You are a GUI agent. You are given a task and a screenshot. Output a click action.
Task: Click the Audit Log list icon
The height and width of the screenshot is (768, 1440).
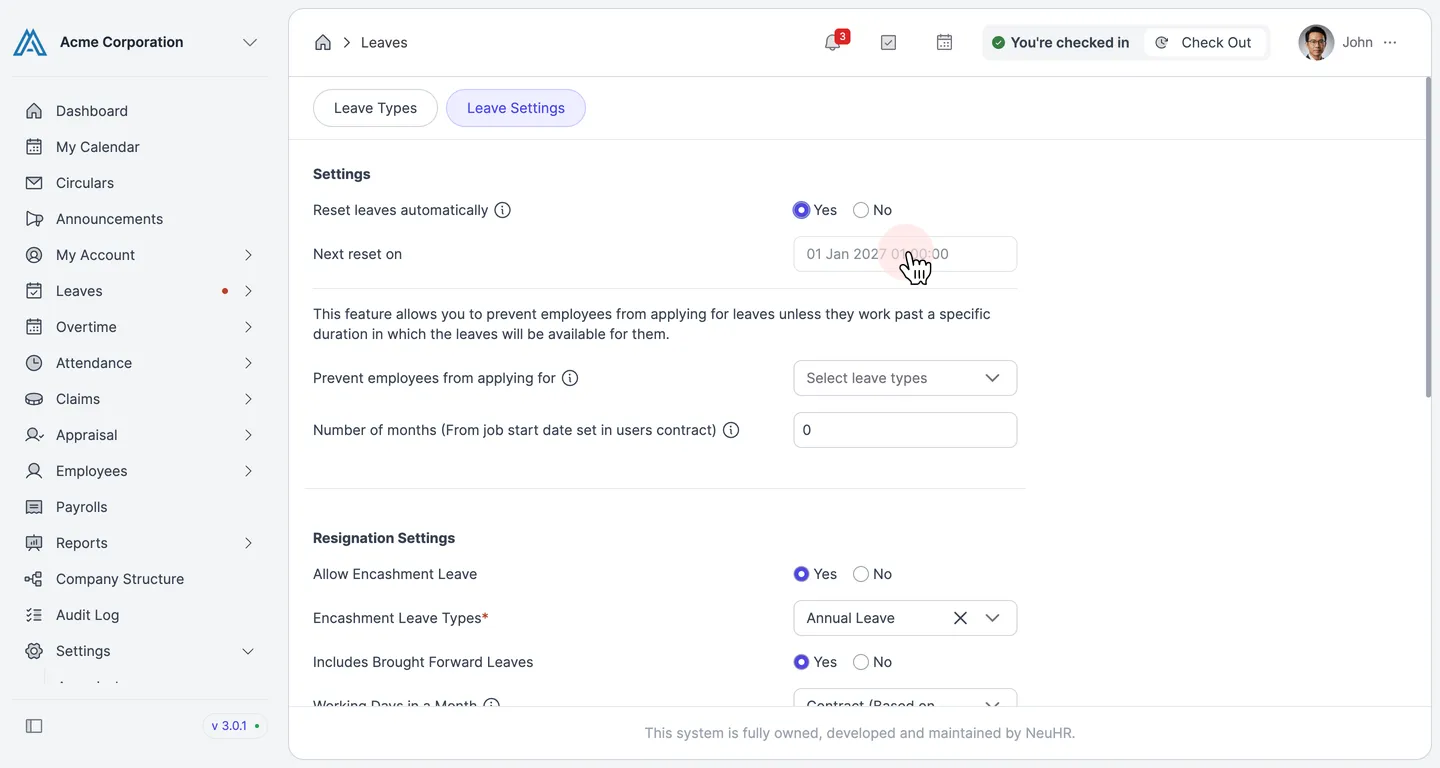(34, 615)
